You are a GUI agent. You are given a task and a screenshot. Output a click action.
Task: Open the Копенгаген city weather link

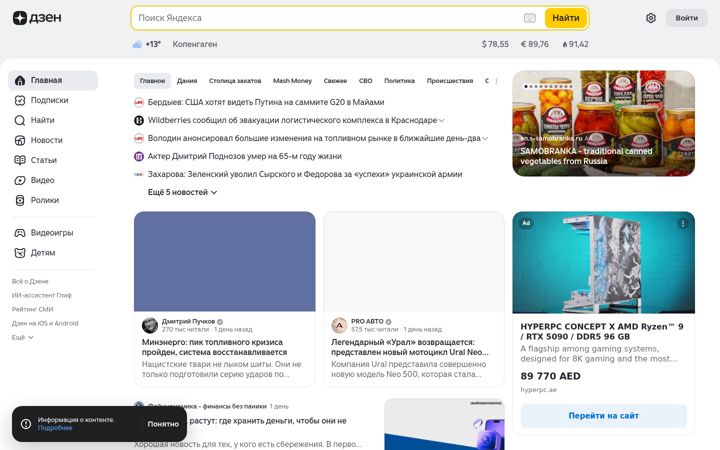(x=195, y=44)
